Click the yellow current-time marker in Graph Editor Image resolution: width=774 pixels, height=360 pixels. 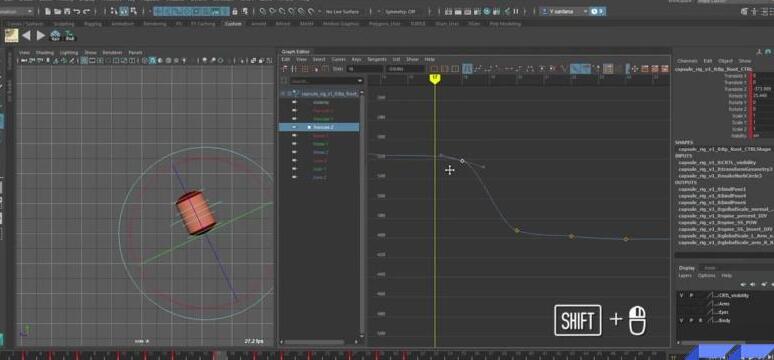tap(434, 79)
